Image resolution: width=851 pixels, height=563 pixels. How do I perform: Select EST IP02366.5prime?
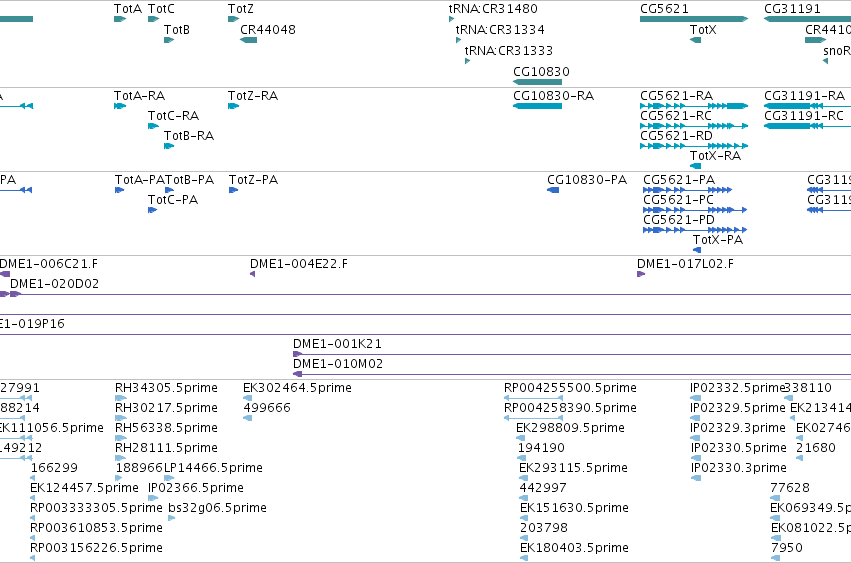point(195,488)
